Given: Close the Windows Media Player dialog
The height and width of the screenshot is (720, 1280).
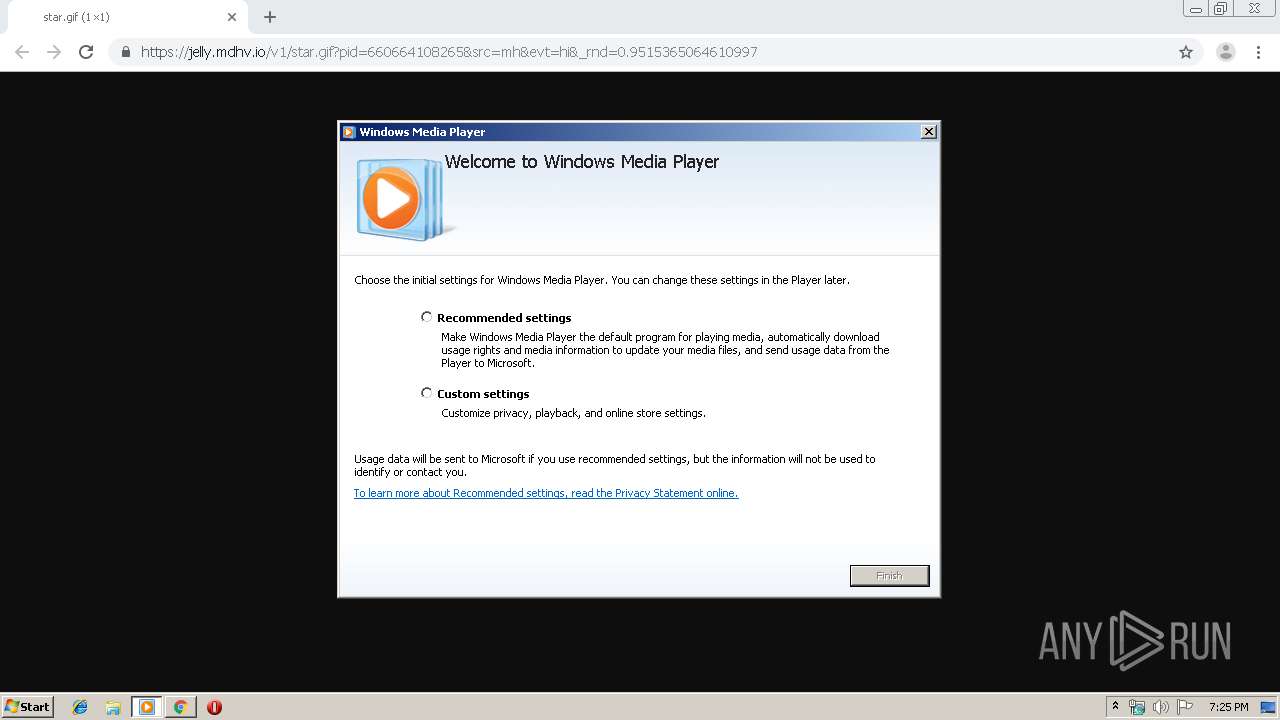Looking at the screenshot, I should (x=928, y=132).
